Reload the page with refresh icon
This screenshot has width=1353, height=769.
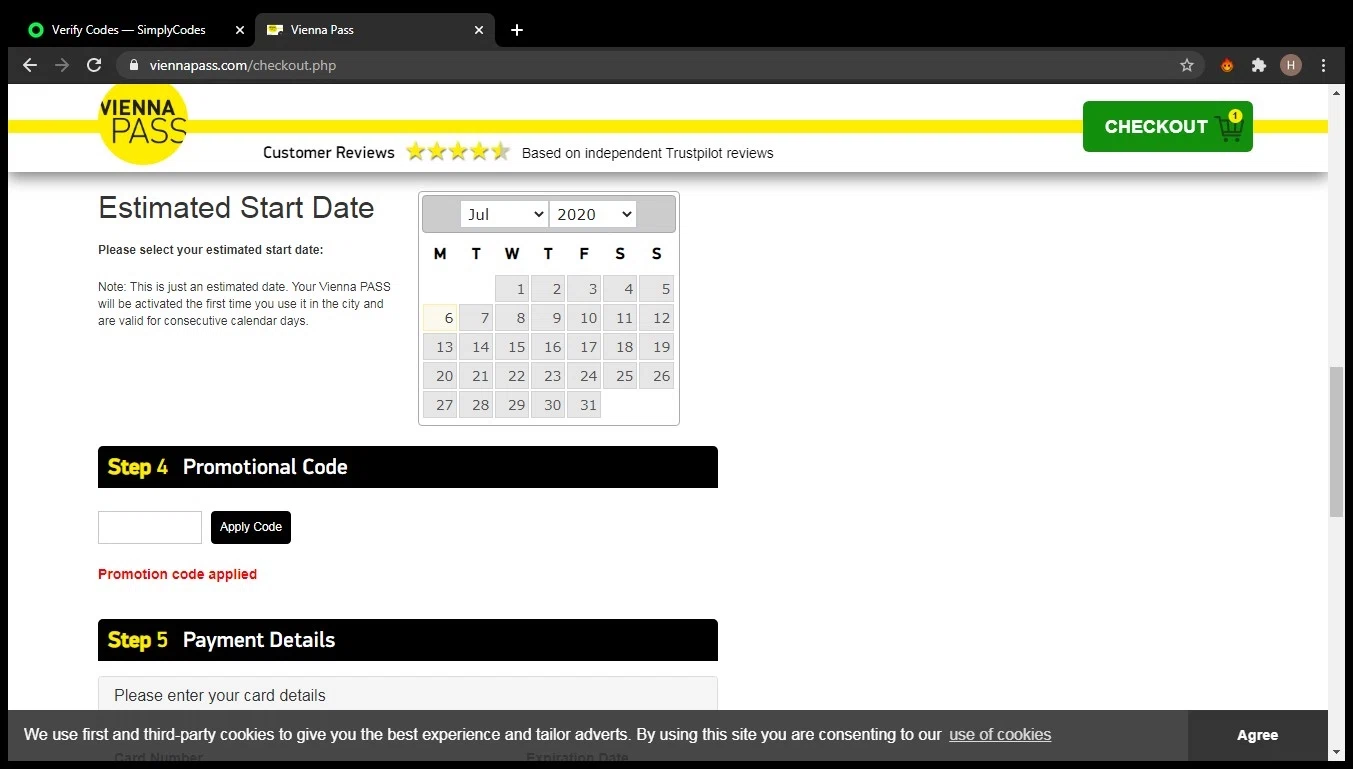pyautogui.click(x=94, y=65)
